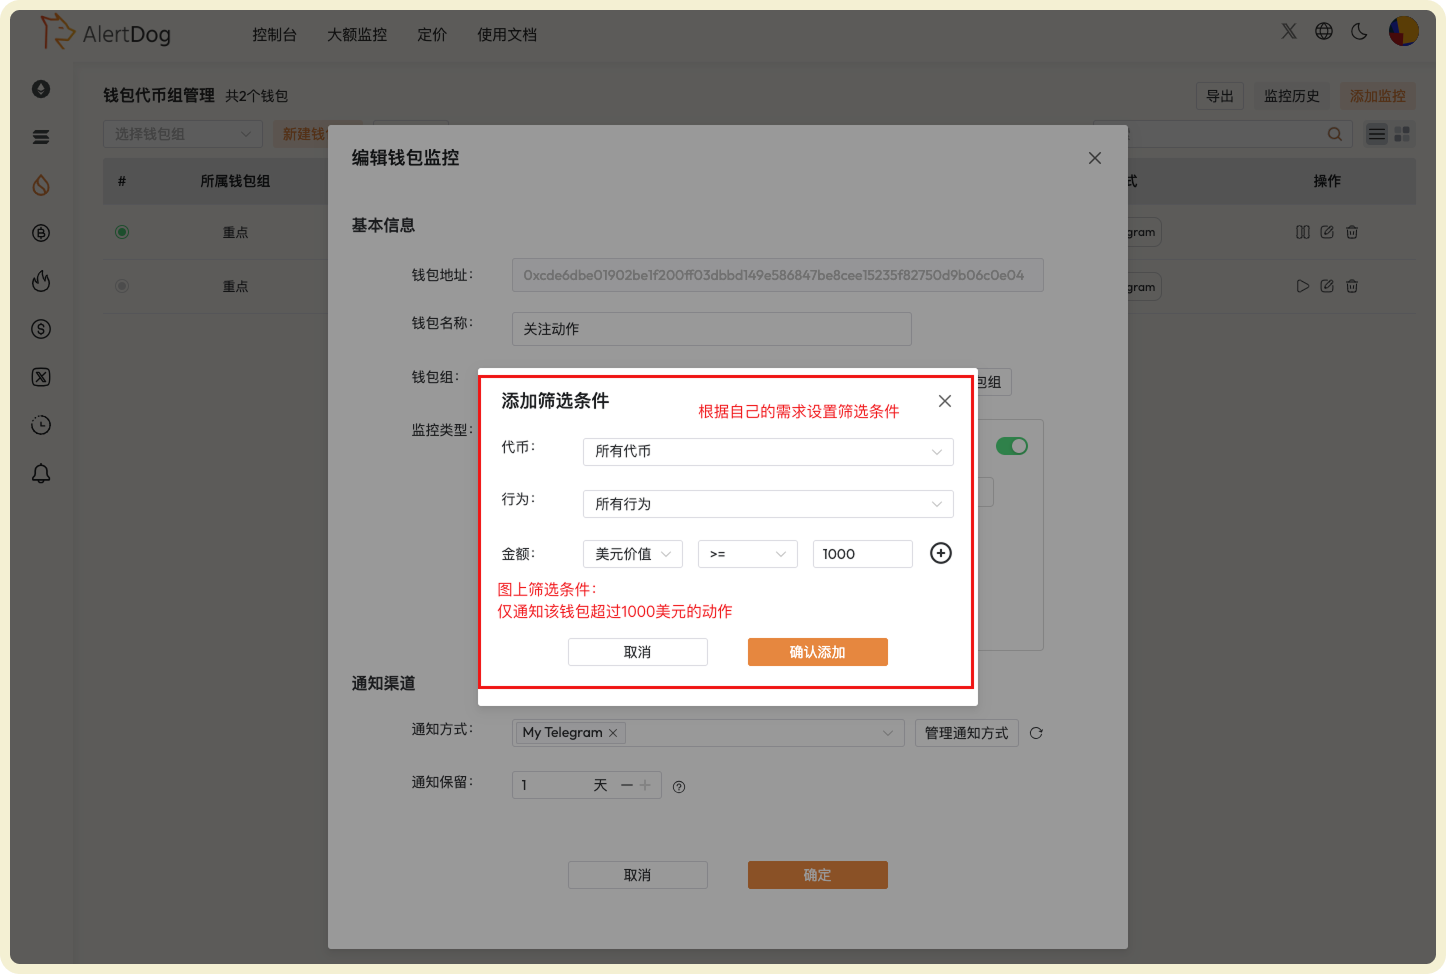Click the X social icon in sidebar
This screenshot has height=974, width=1446.
point(41,377)
